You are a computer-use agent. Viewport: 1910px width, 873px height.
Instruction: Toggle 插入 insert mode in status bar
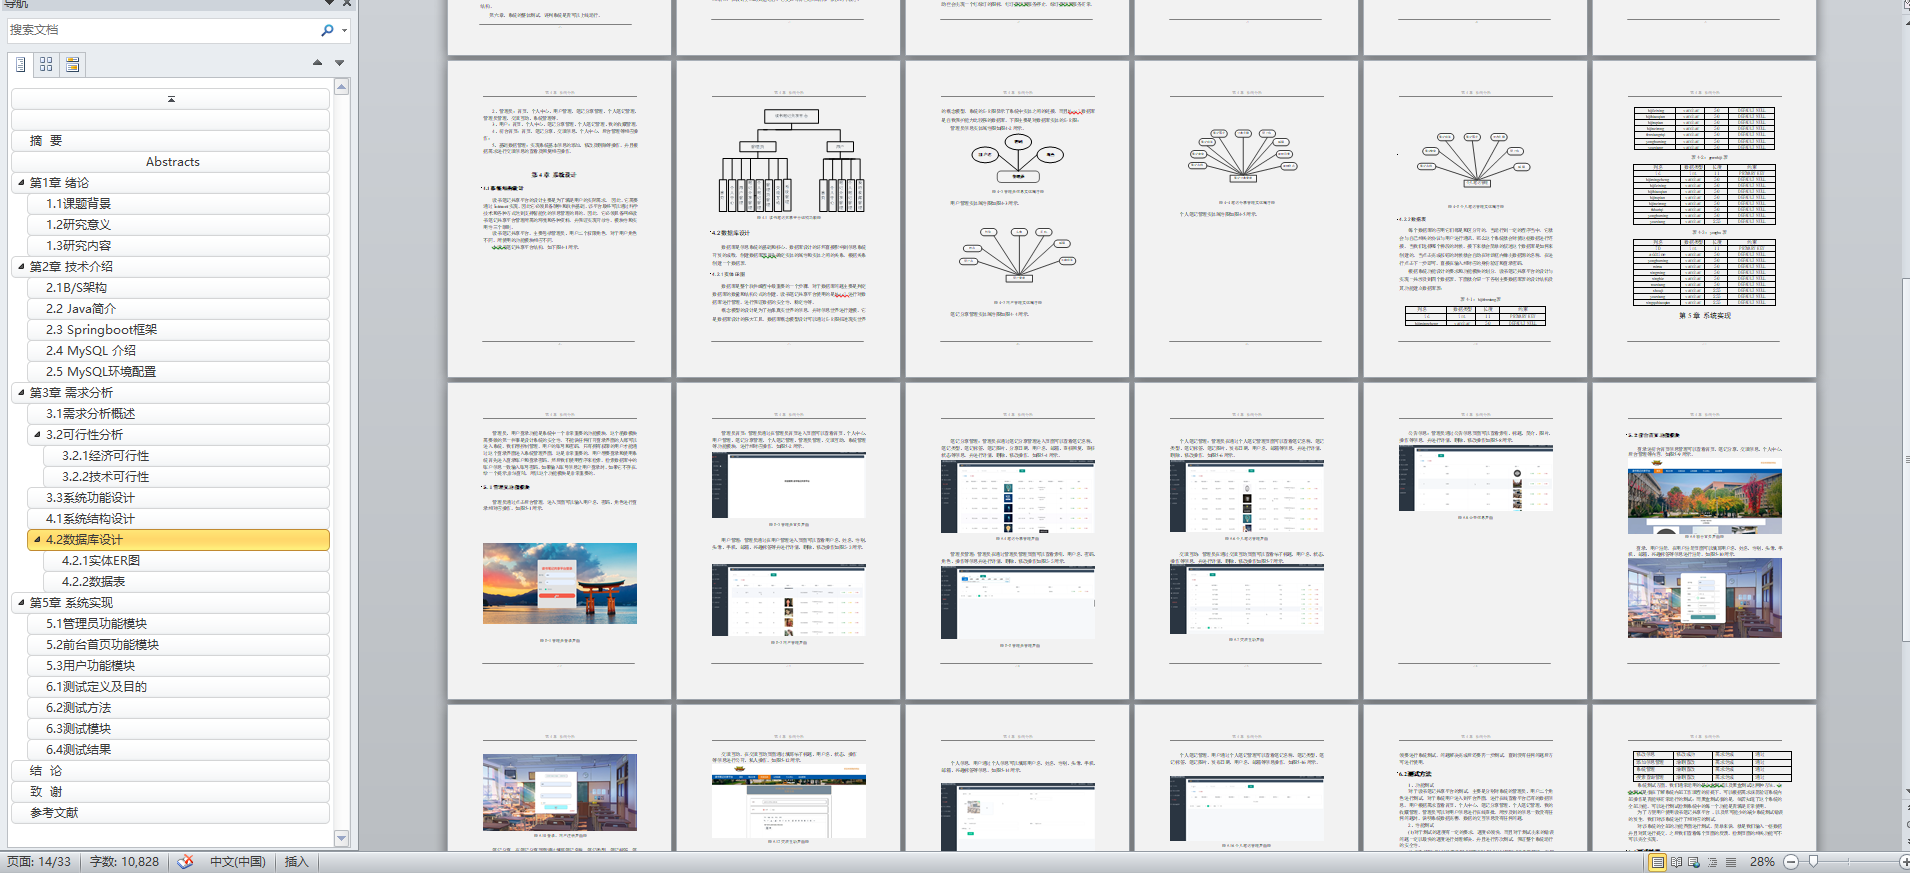[x=296, y=862]
